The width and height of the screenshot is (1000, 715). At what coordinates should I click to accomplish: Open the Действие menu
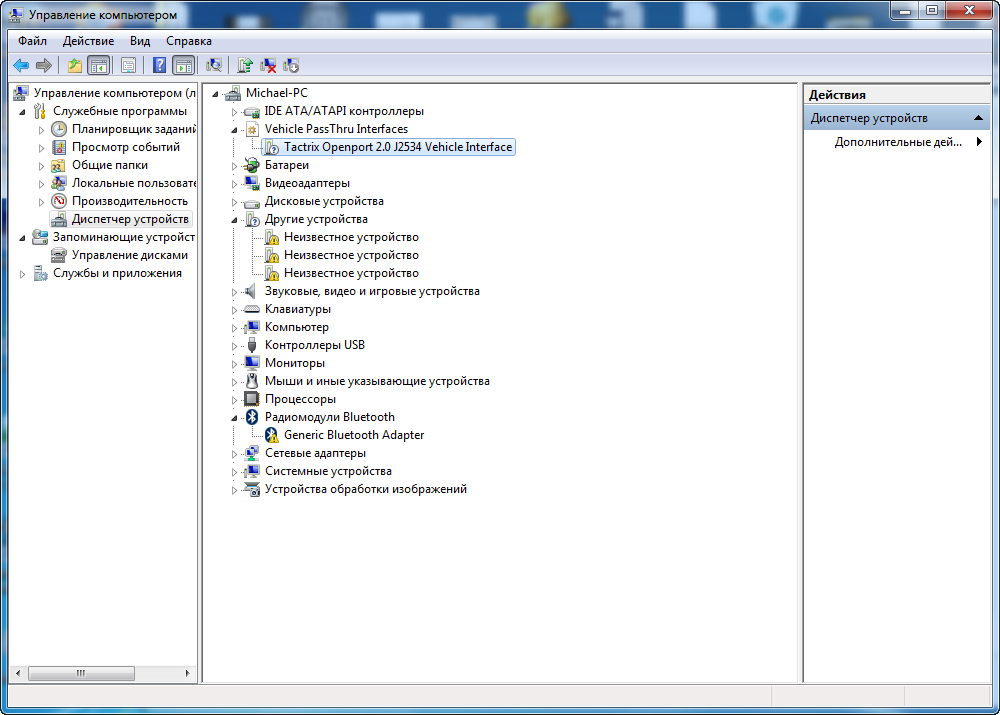(x=88, y=41)
